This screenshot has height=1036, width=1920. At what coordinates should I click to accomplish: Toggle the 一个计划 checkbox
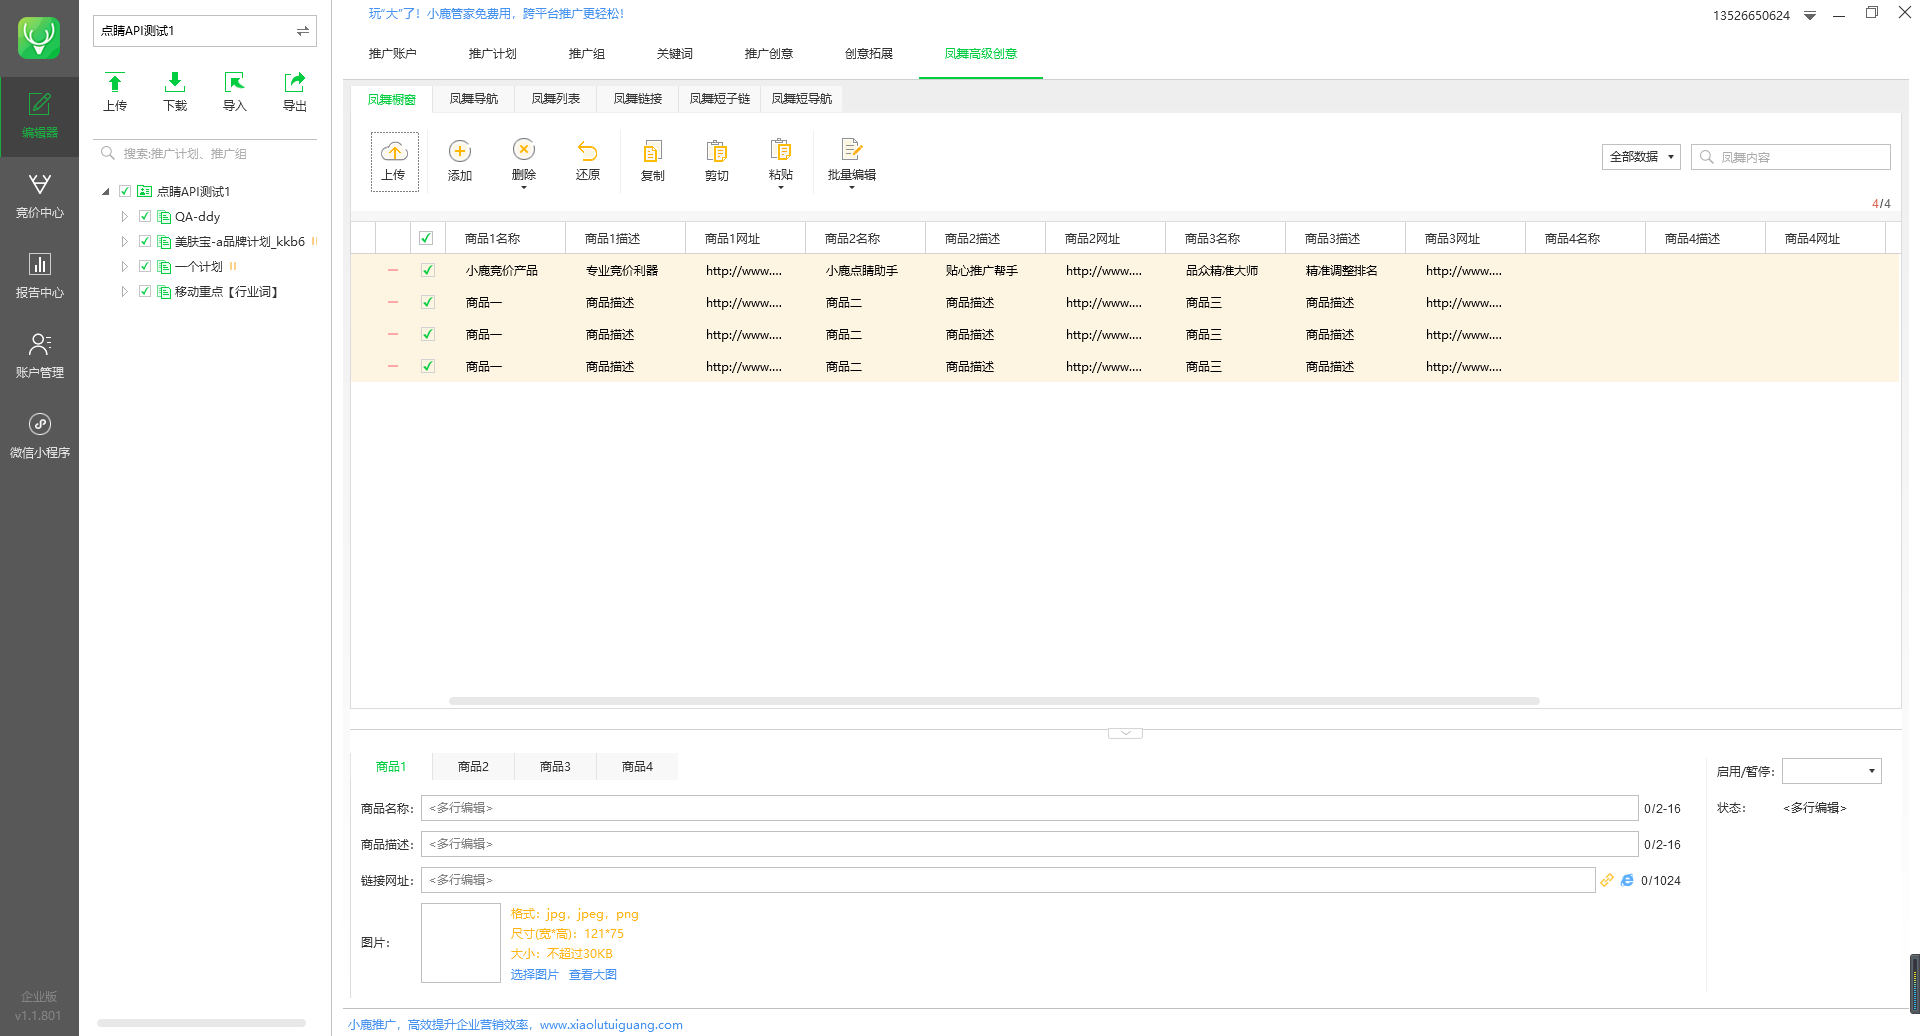tap(145, 266)
